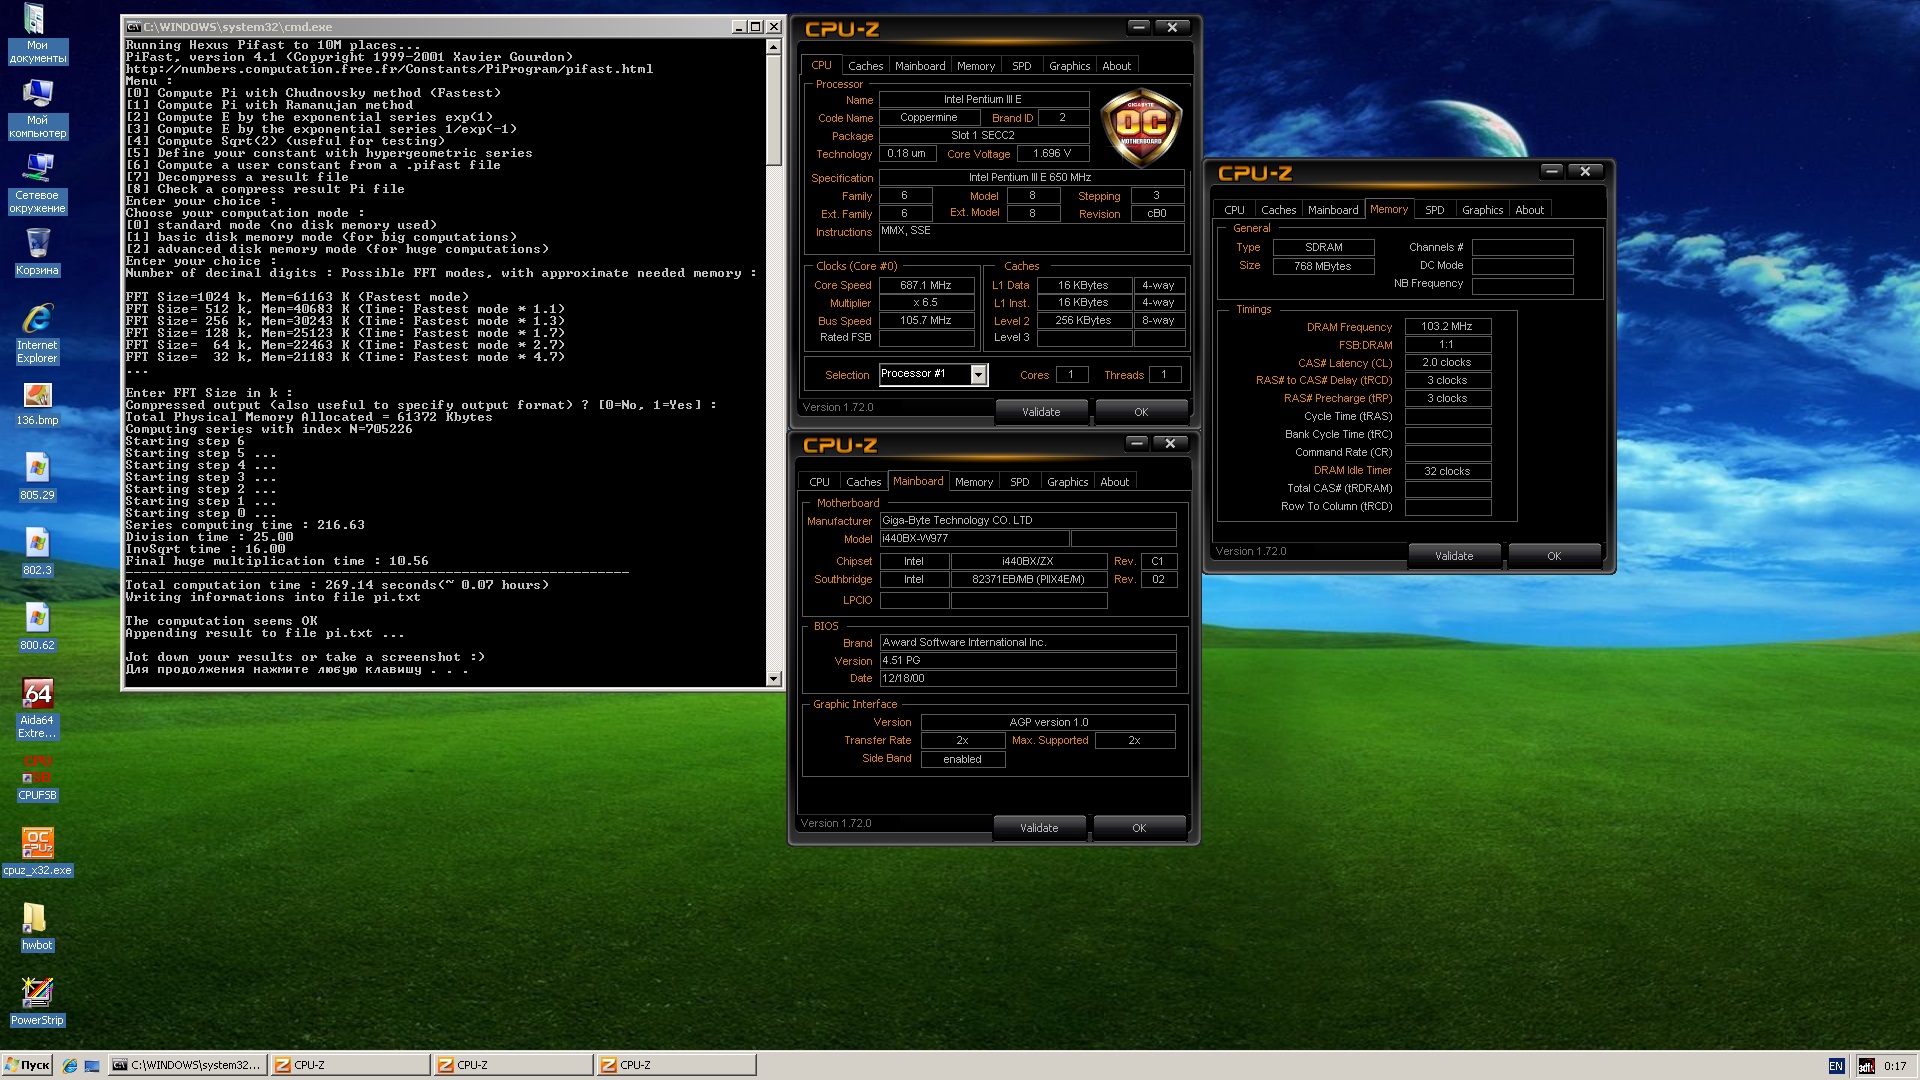The width and height of the screenshot is (1920, 1080).
Task: Click OK in the CPU tab window
Action: (1141, 412)
